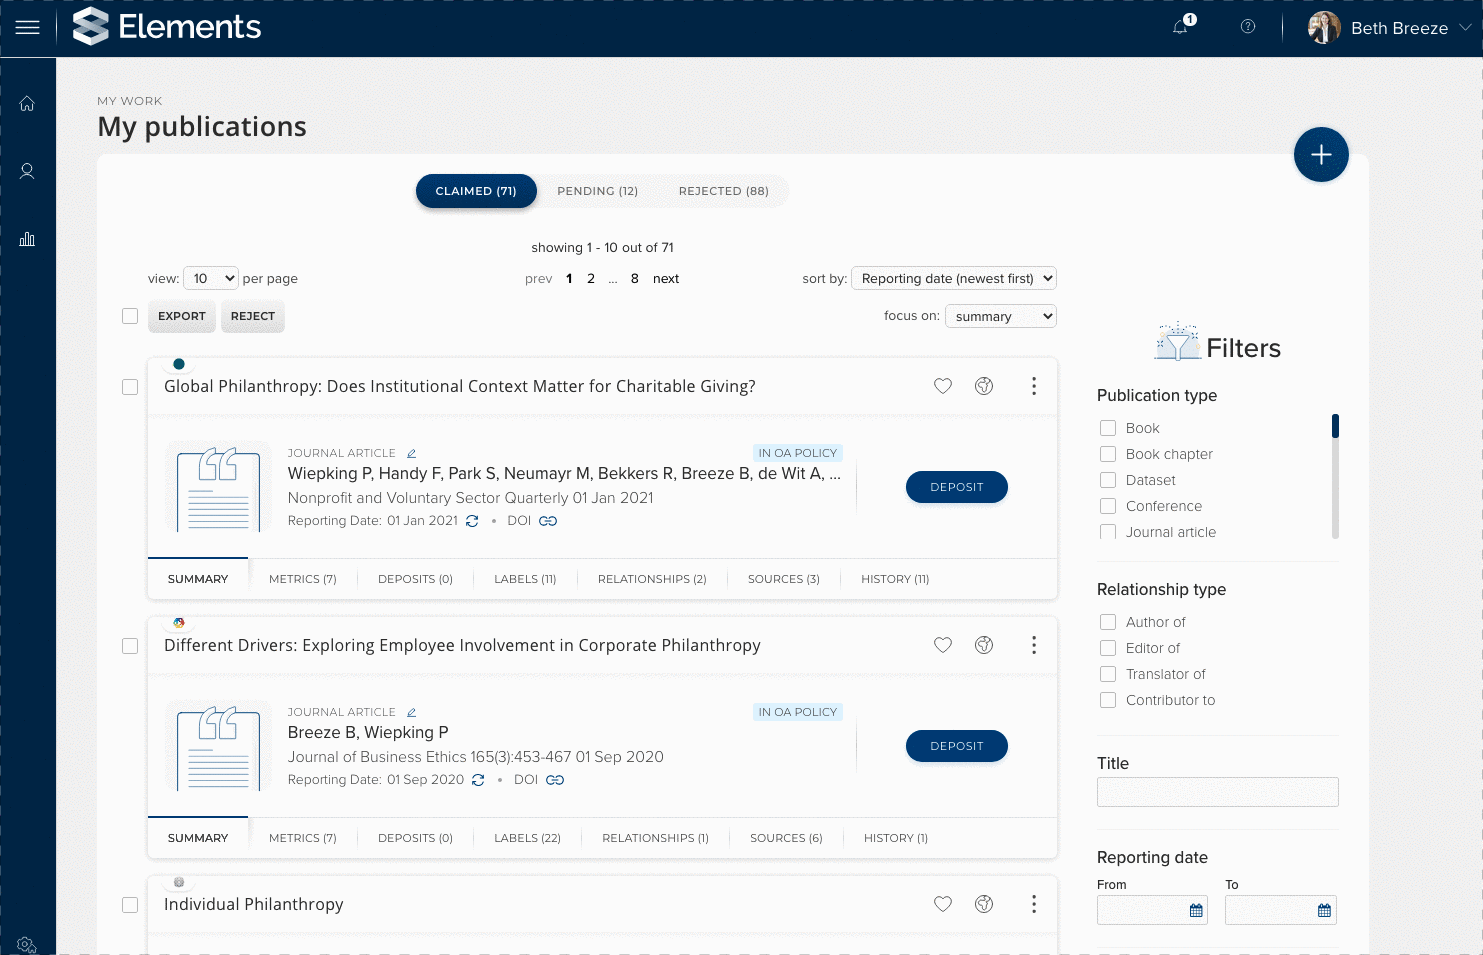Tick the Book chapter filter checkbox
Screen dimensions: 1483x955
[1108, 454]
